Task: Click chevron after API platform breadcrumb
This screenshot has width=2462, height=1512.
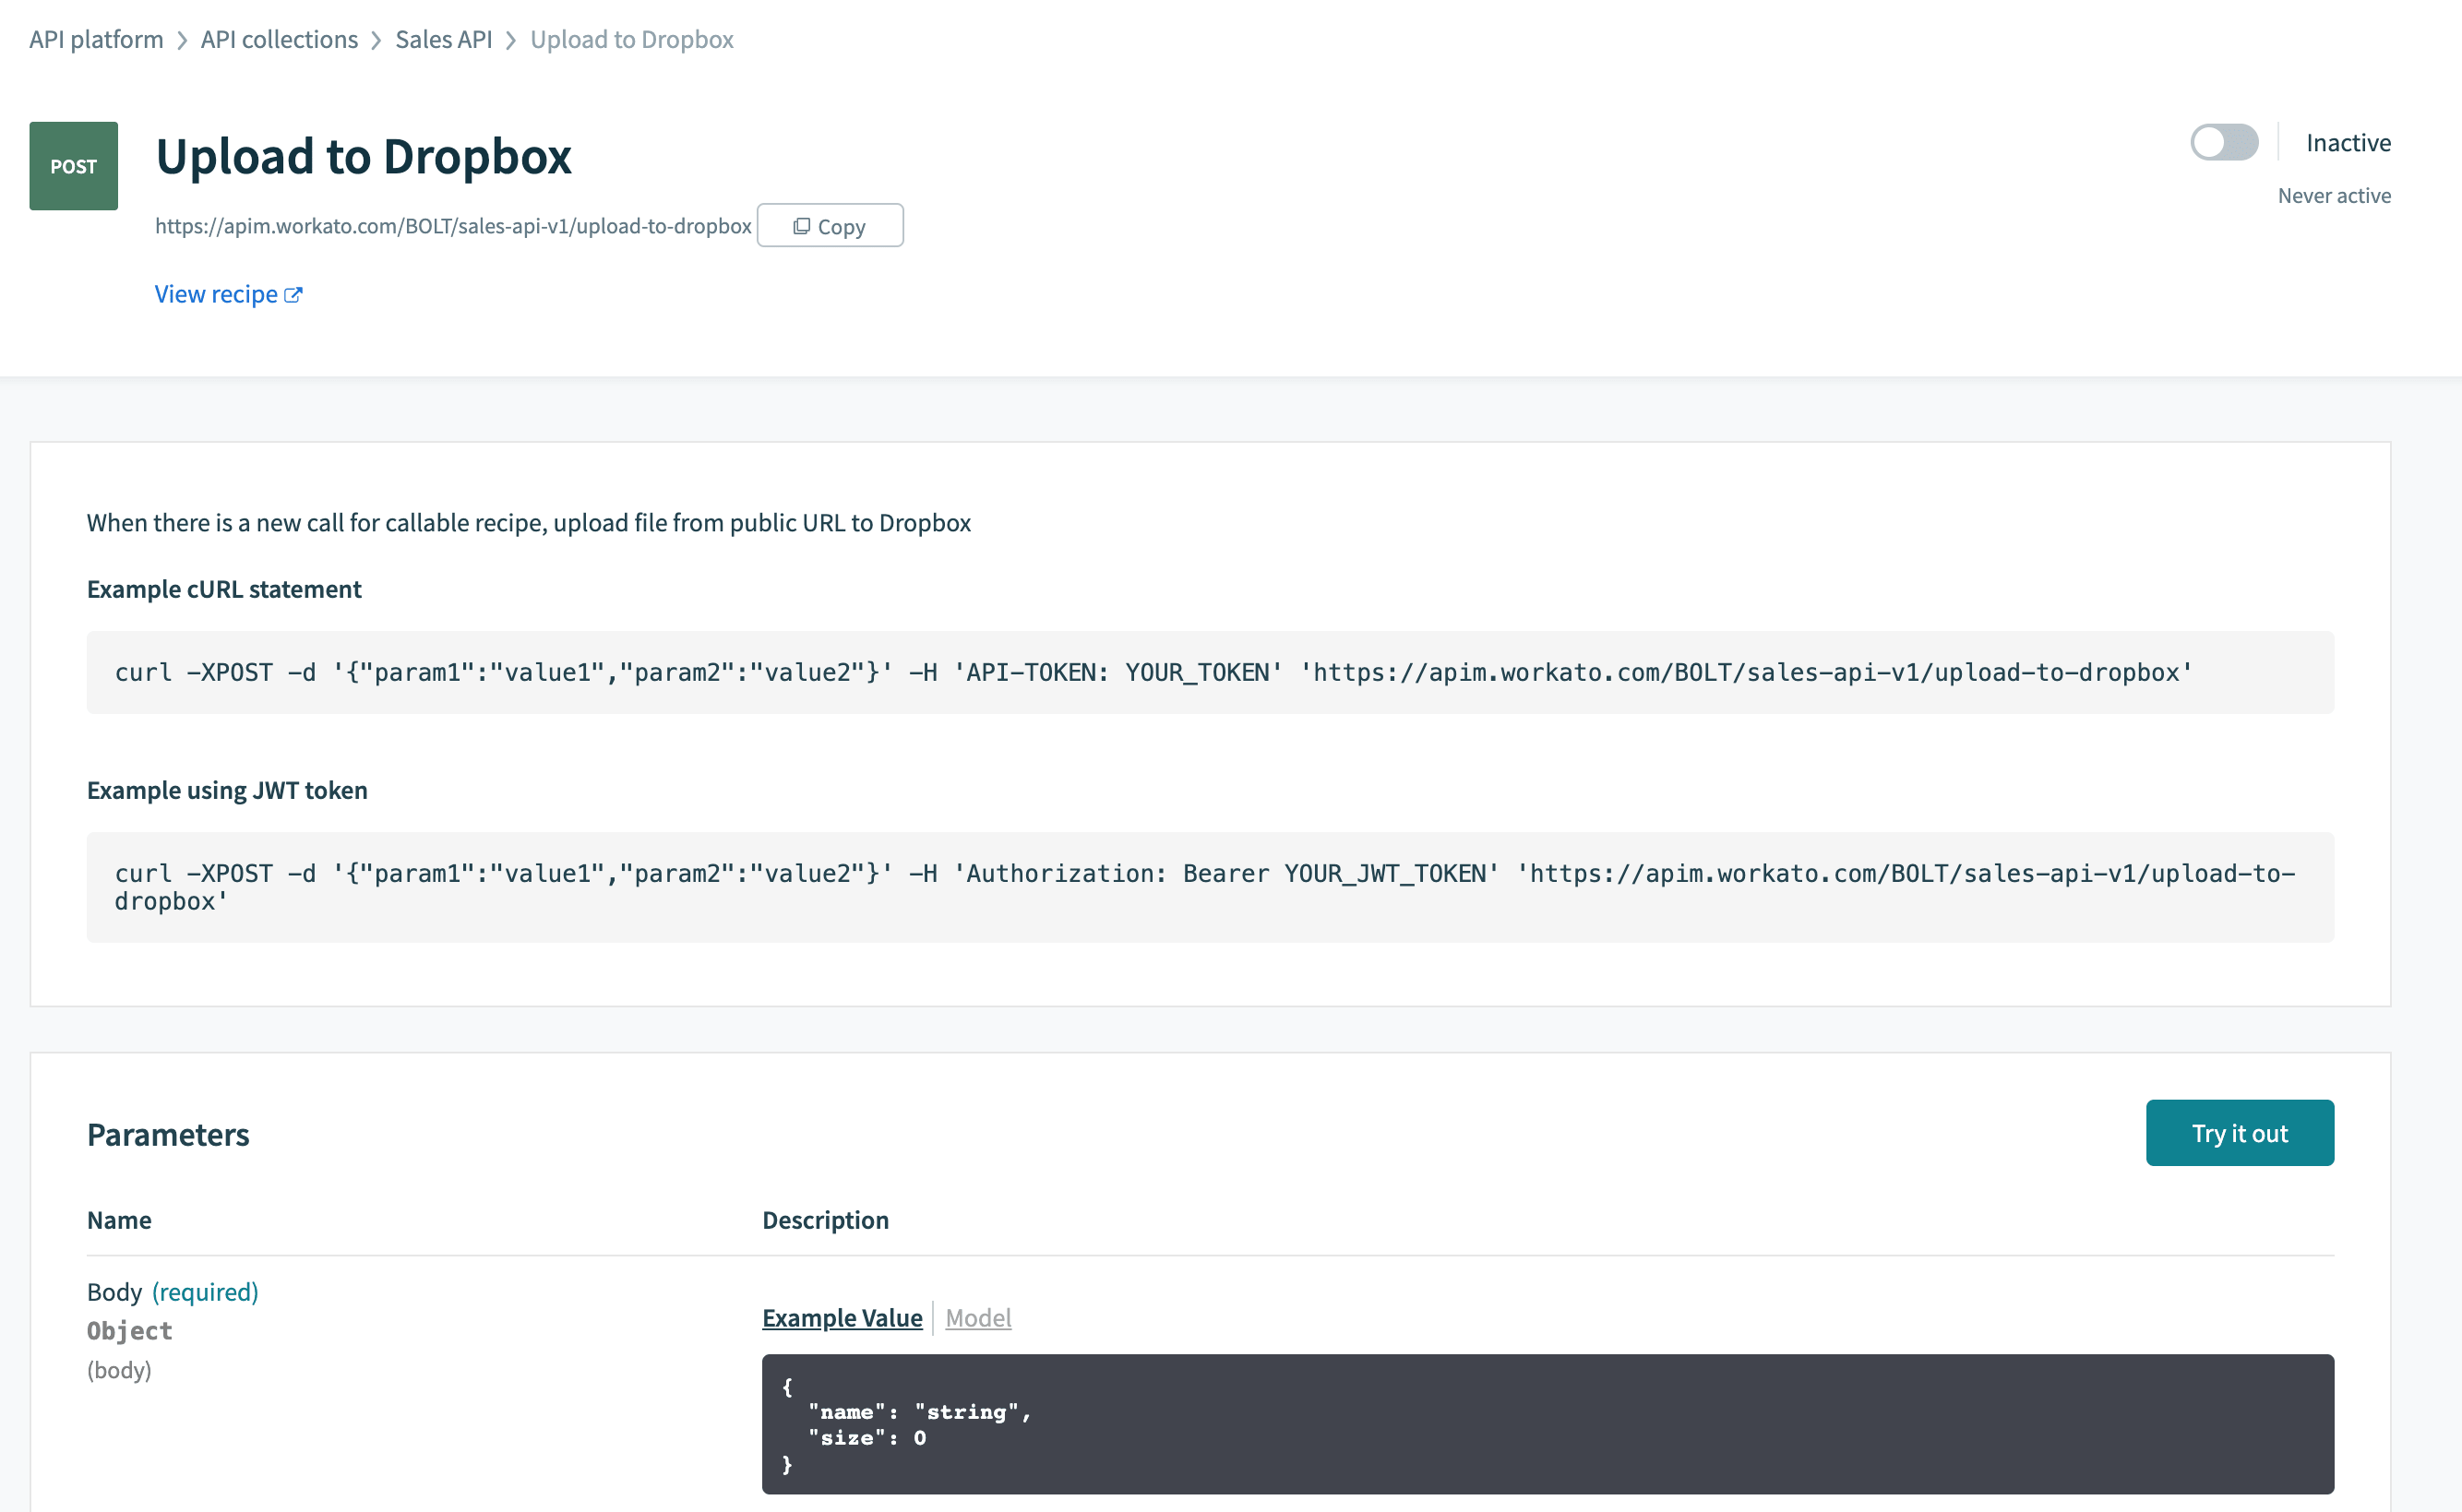Action: pos(182,40)
